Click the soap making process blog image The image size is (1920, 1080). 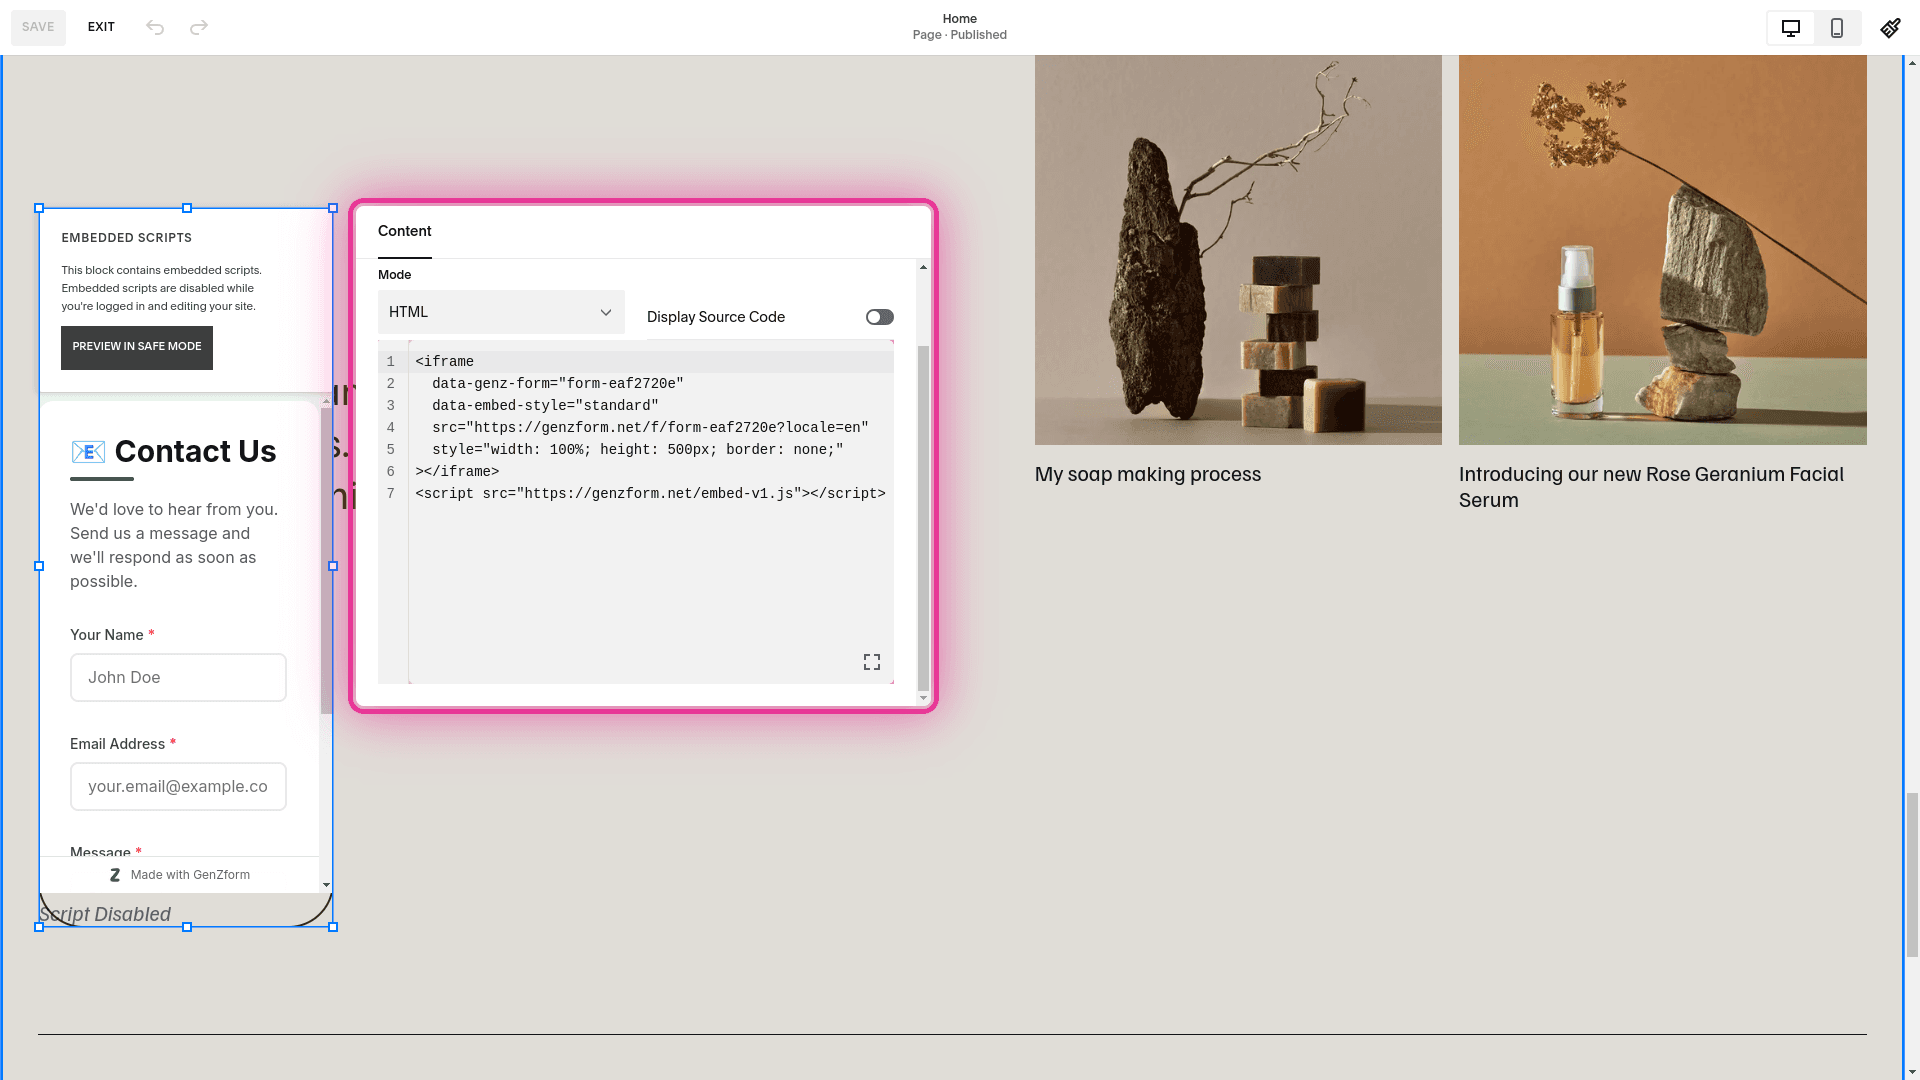pyautogui.click(x=1238, y=249)
